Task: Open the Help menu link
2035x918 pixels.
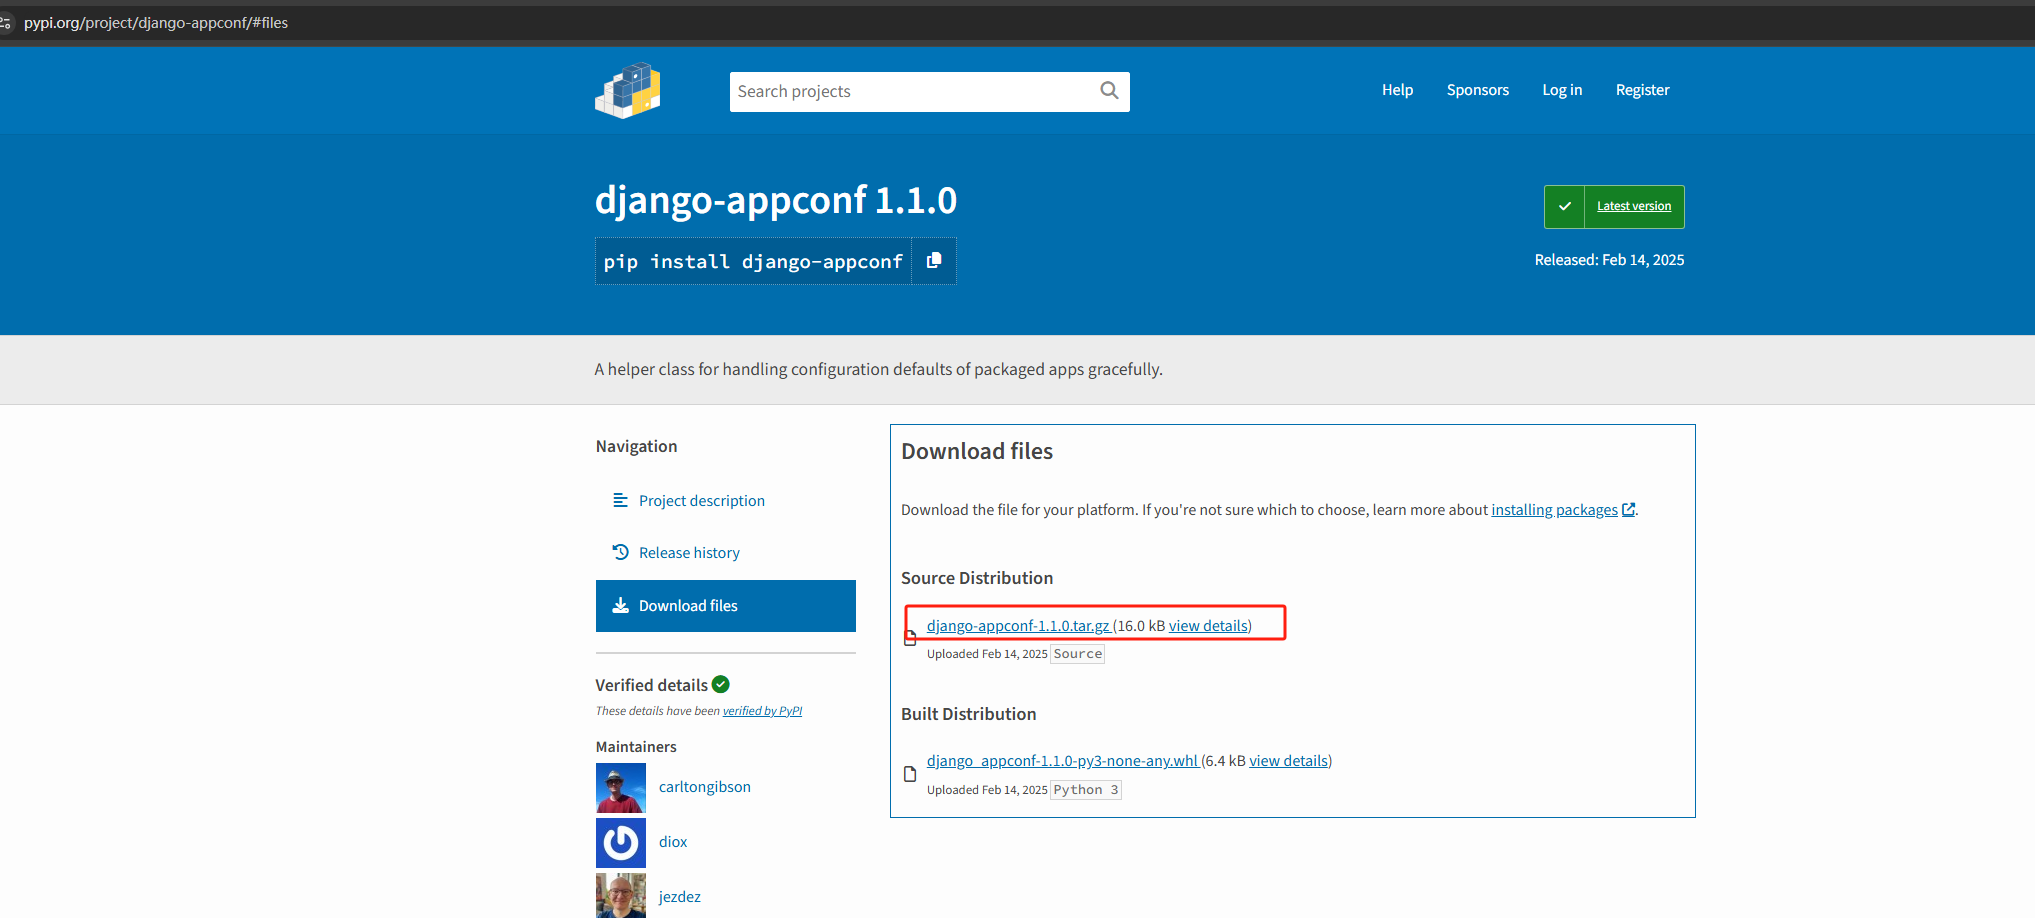Action: [1397, 90]
